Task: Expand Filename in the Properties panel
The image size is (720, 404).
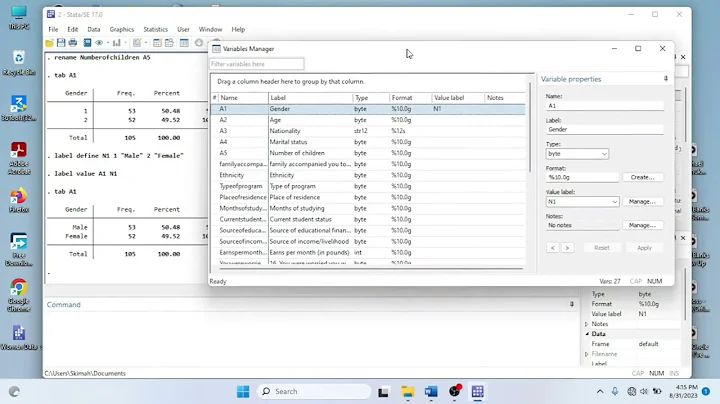Action: click(x=586, y=354)
